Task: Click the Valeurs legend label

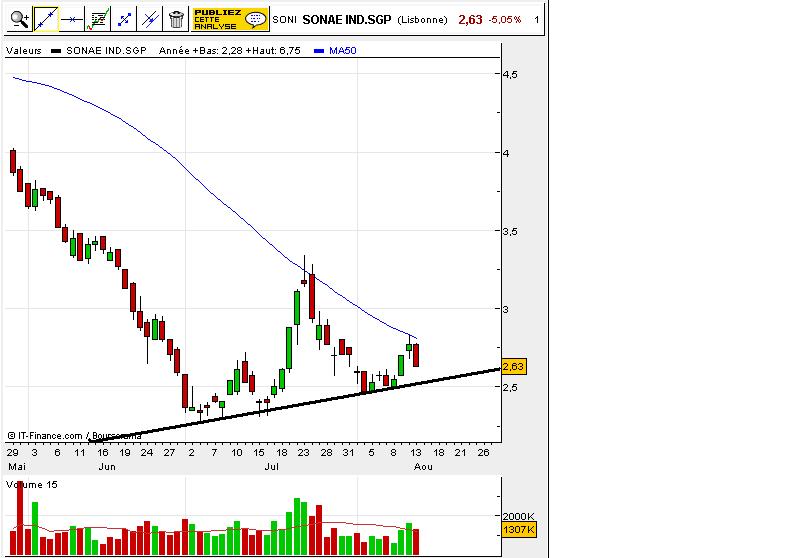Action: (x=24, y=51)
